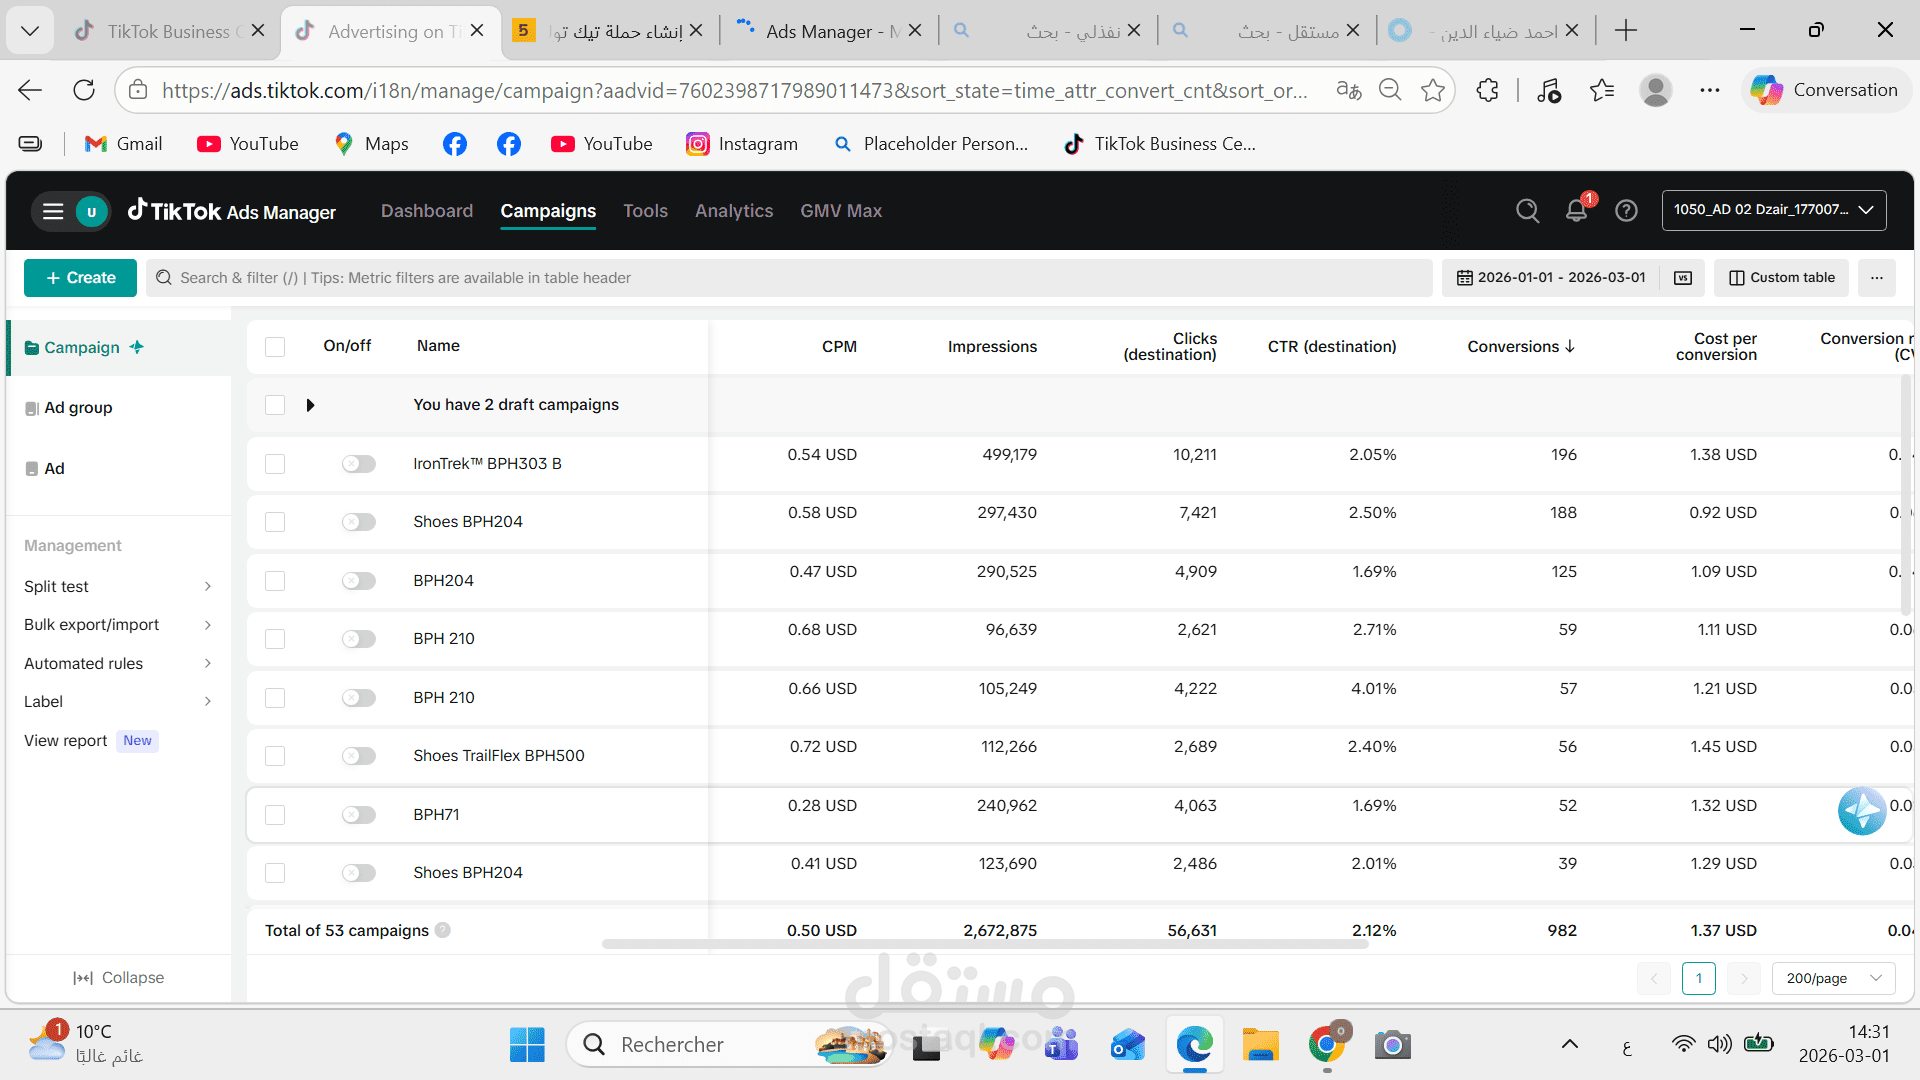Viewport: 1920px width, 1080px height.
Task: Switch to the Analytics tab
Action: click(x=733, y=211)
